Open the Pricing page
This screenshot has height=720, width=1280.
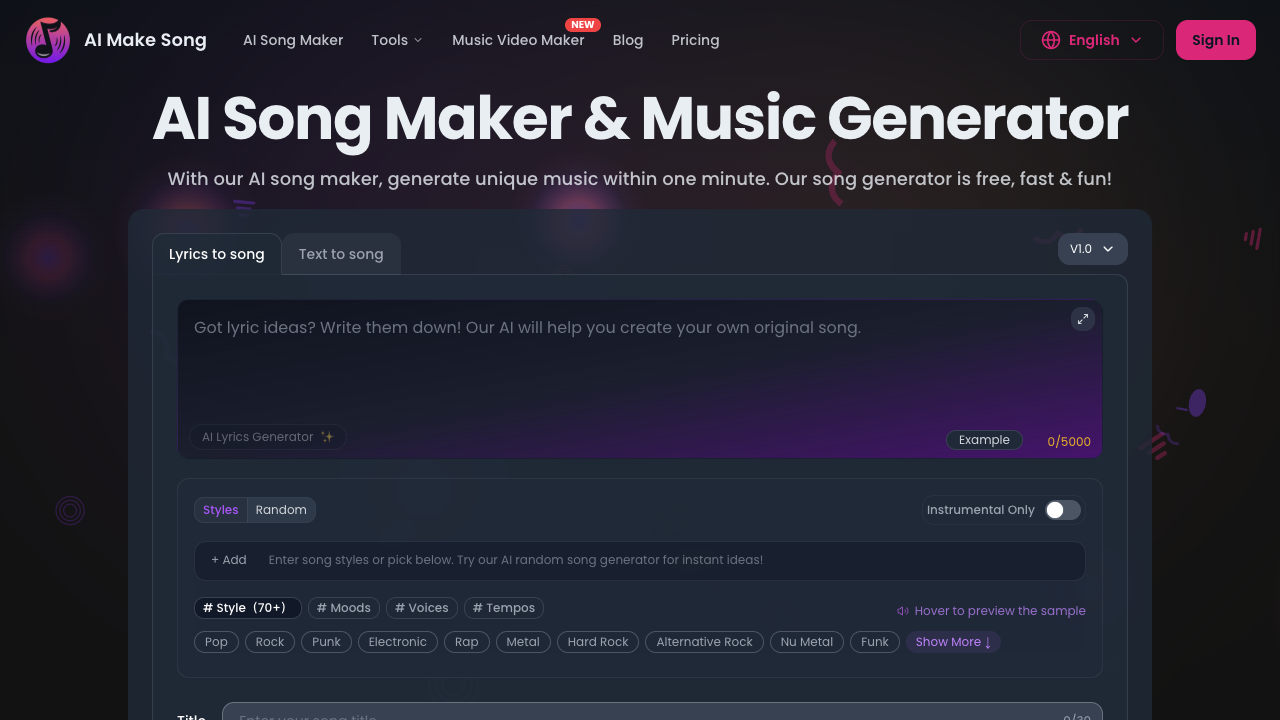(x=695, y=40)
